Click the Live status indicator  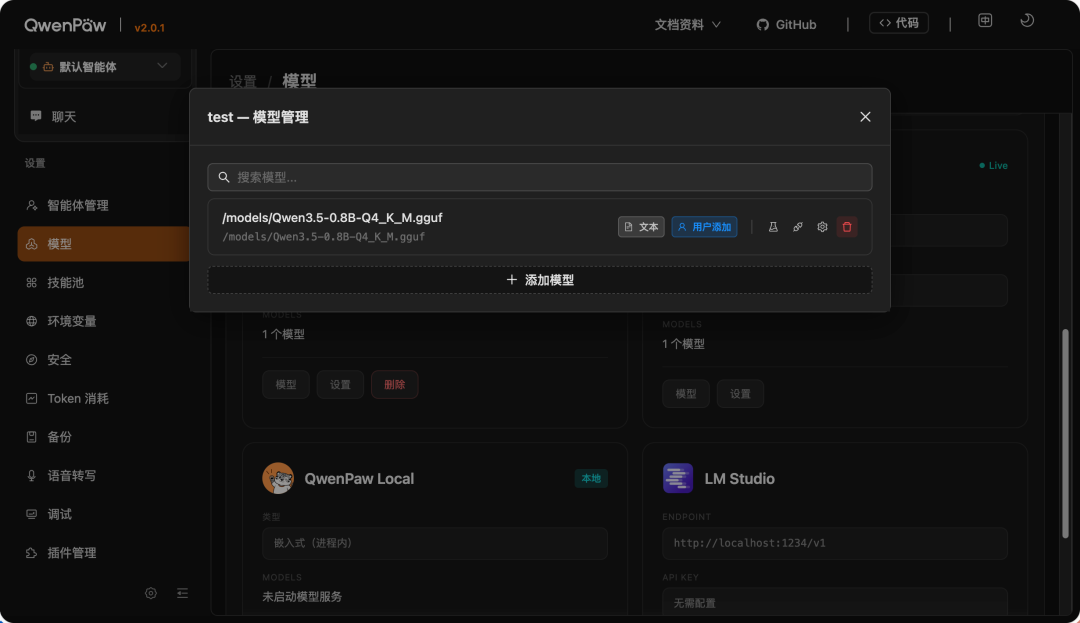point(993,166)
